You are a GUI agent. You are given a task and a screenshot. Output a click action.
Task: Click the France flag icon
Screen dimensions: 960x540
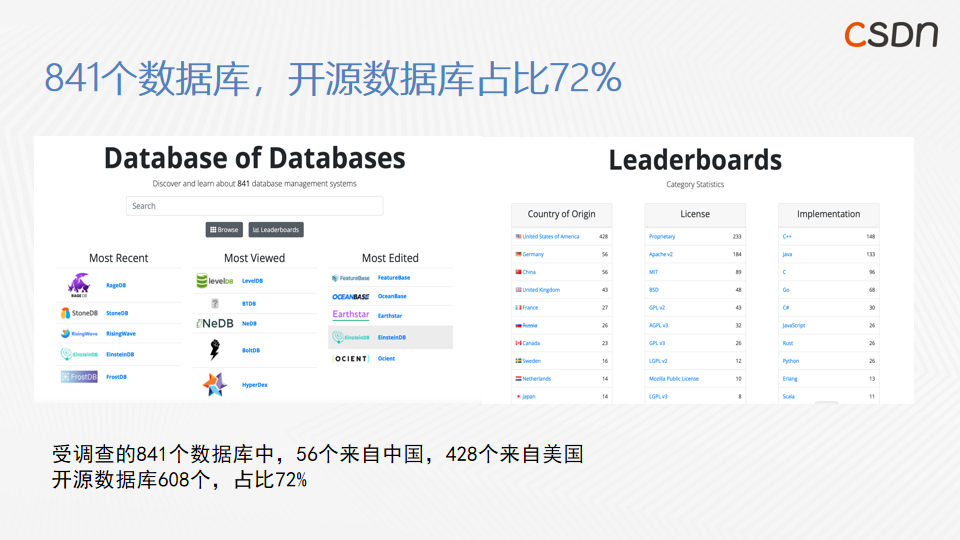[519, 307]
